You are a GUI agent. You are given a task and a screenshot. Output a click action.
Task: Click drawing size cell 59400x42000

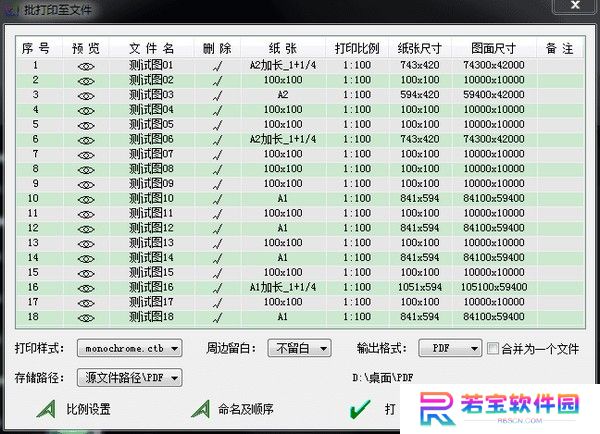point(494,95)
